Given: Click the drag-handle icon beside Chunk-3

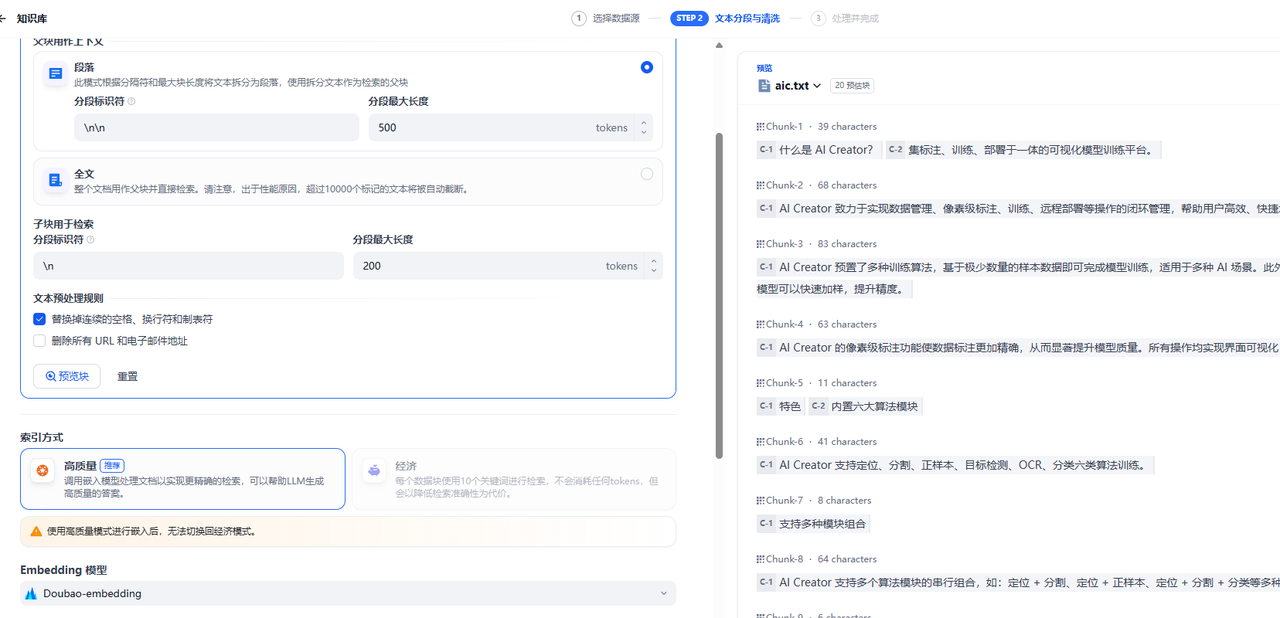Looking at the screenshot, I should click(760, 244).
